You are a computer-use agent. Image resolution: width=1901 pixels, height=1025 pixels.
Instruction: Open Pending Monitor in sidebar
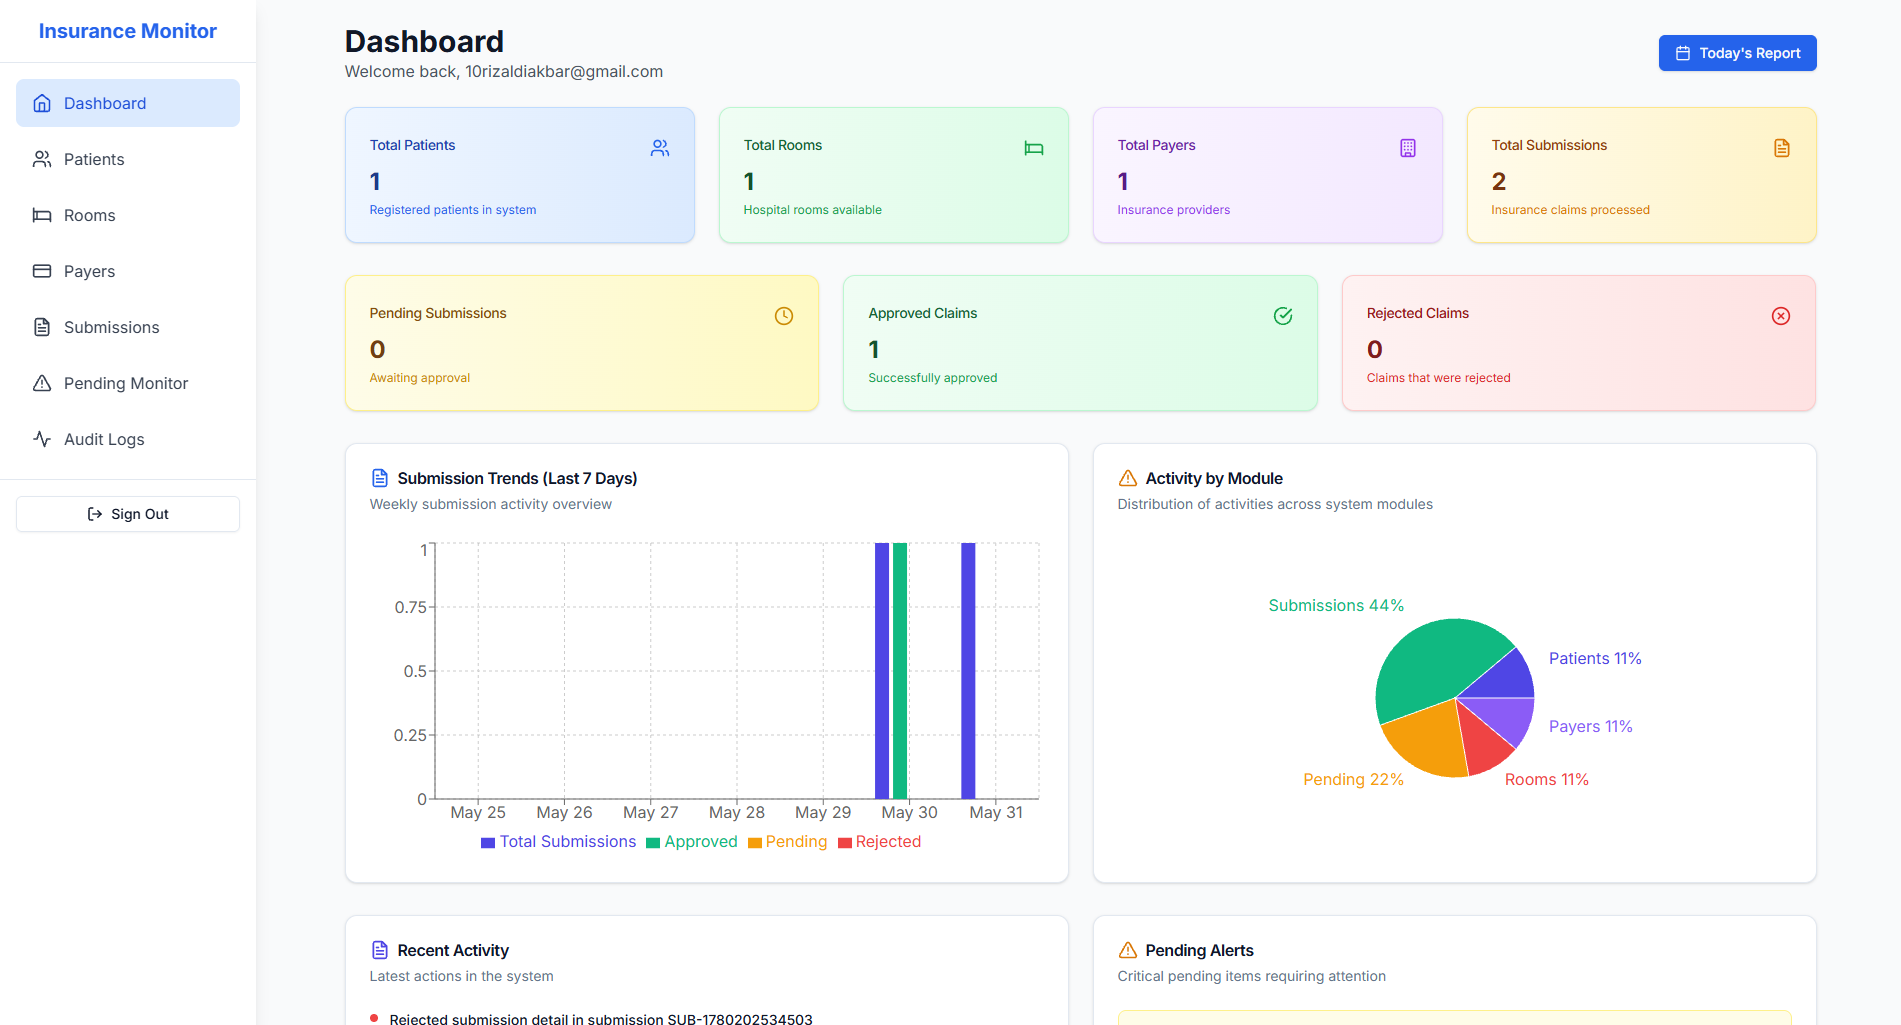pos(128,383)
